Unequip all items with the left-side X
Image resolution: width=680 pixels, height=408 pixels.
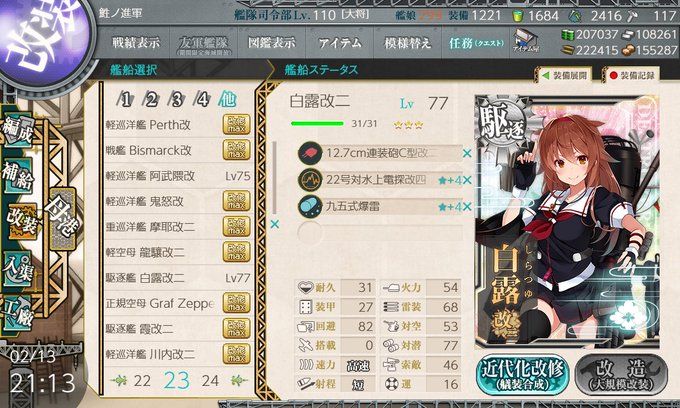[x=275, y=225]
